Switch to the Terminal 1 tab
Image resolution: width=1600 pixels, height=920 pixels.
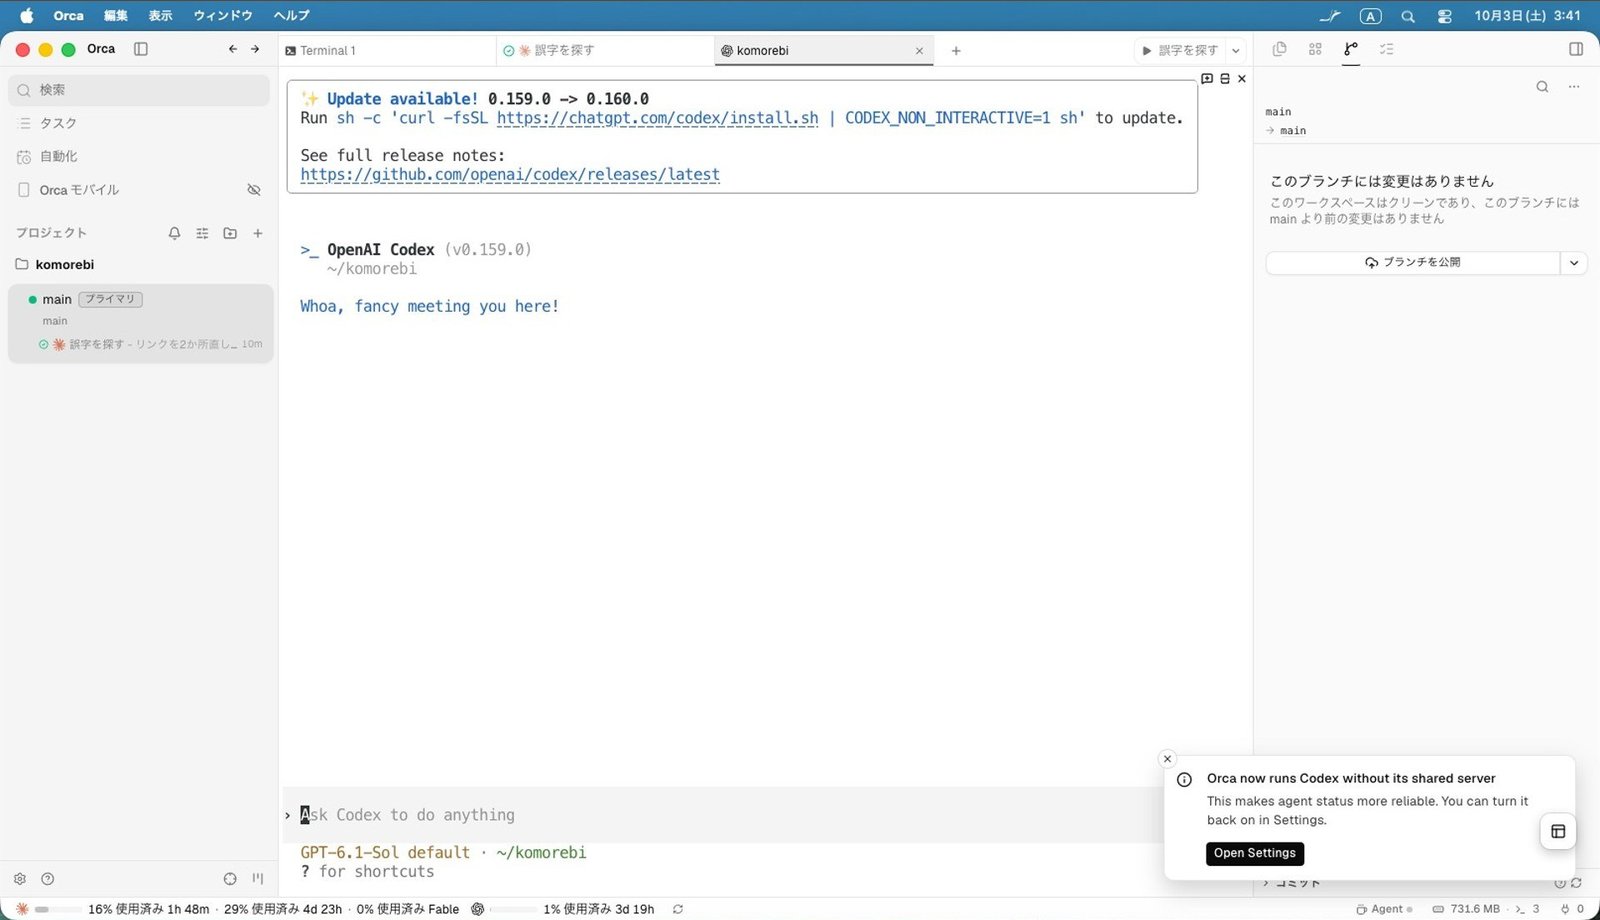point(387,50)
